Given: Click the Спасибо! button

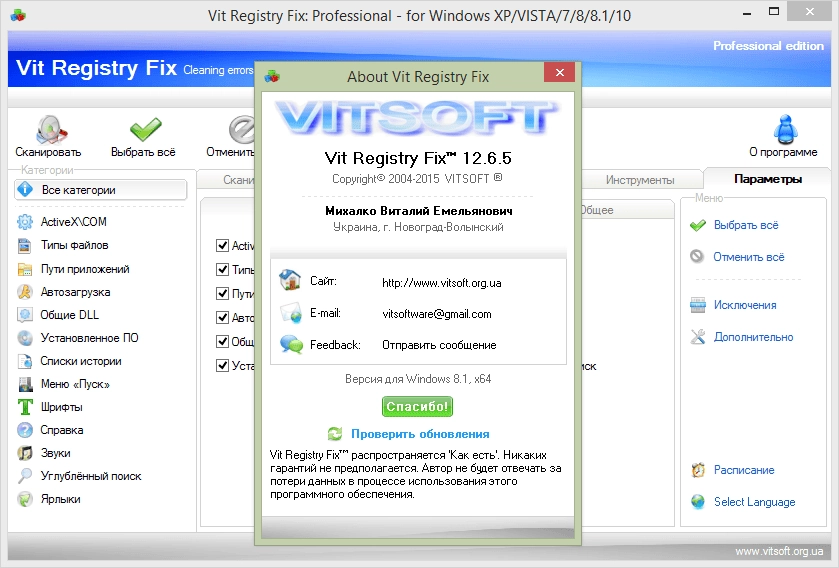Looking at the screenshot, I should pyautogui.click(x=417, y=406).
